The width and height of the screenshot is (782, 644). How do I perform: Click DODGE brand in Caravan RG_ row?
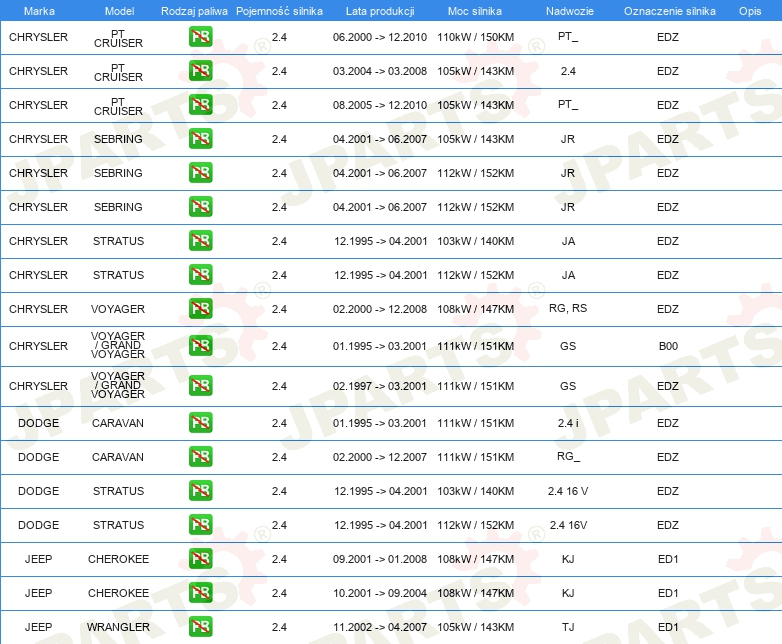point(38,457)
